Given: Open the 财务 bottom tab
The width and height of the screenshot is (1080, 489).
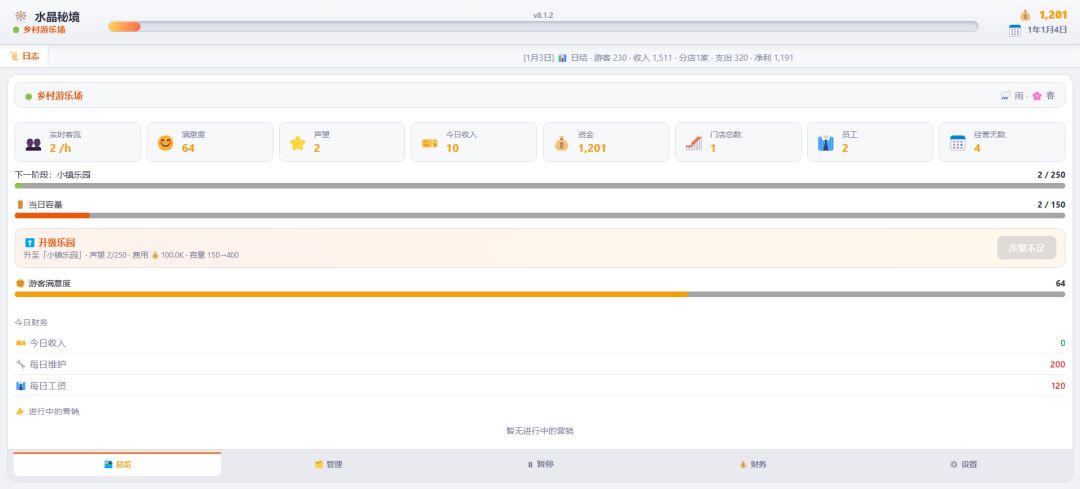Looking at the screenshot, I should (x=751, y=464).
